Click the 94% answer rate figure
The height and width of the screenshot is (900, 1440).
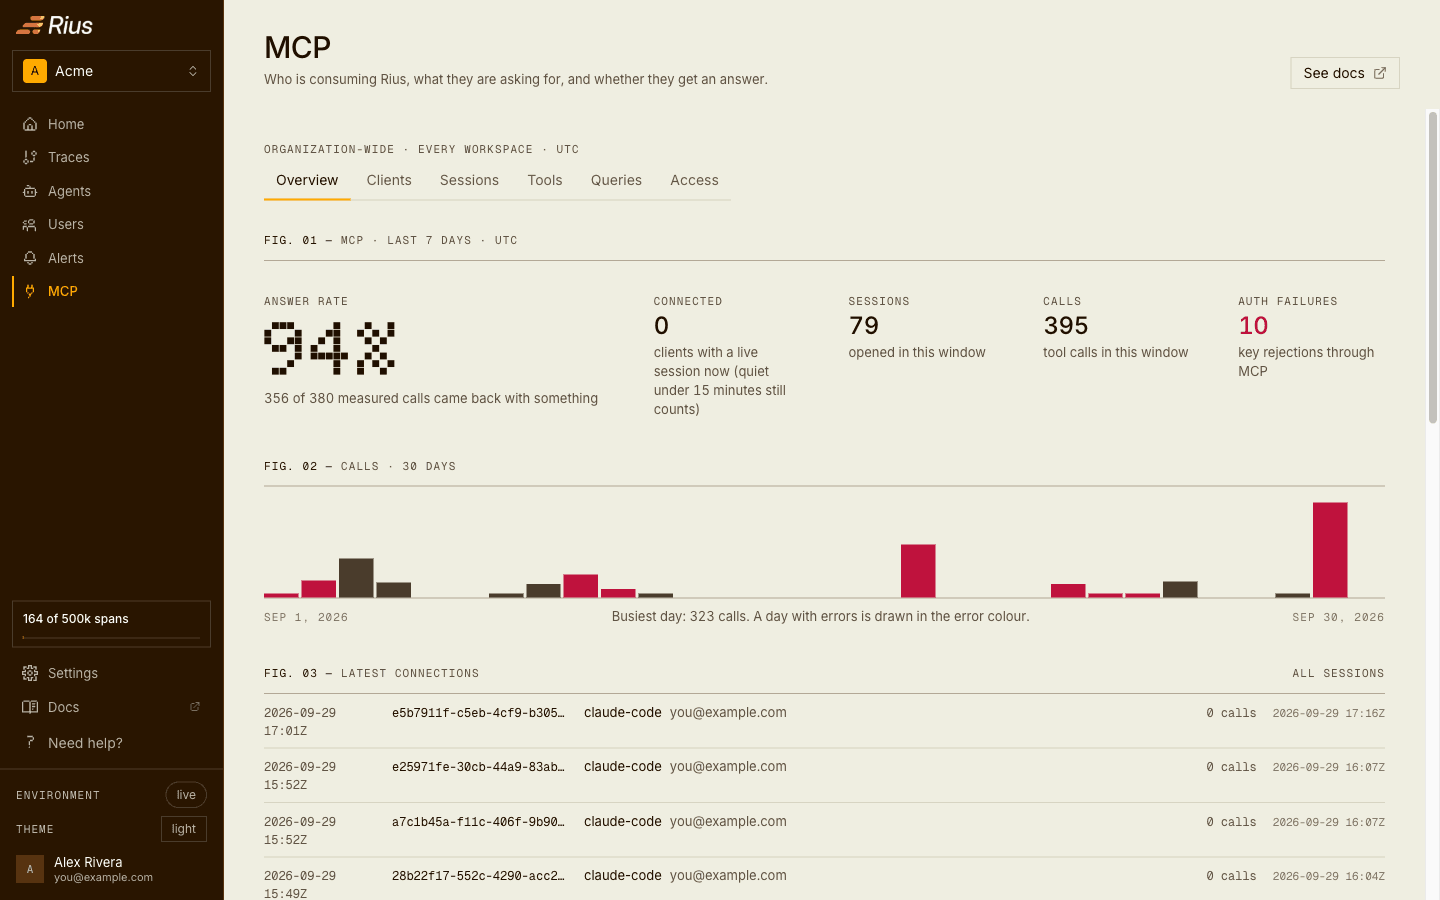[x=329, y=348]
